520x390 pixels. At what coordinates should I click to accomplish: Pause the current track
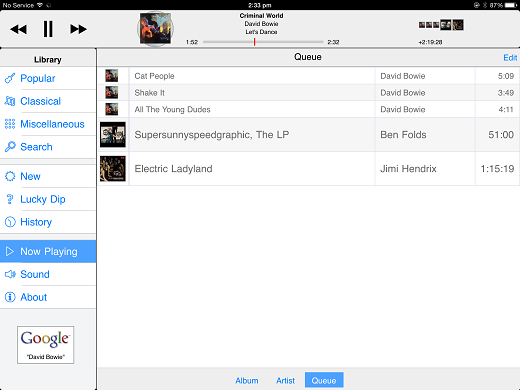(x=48, y=29)
